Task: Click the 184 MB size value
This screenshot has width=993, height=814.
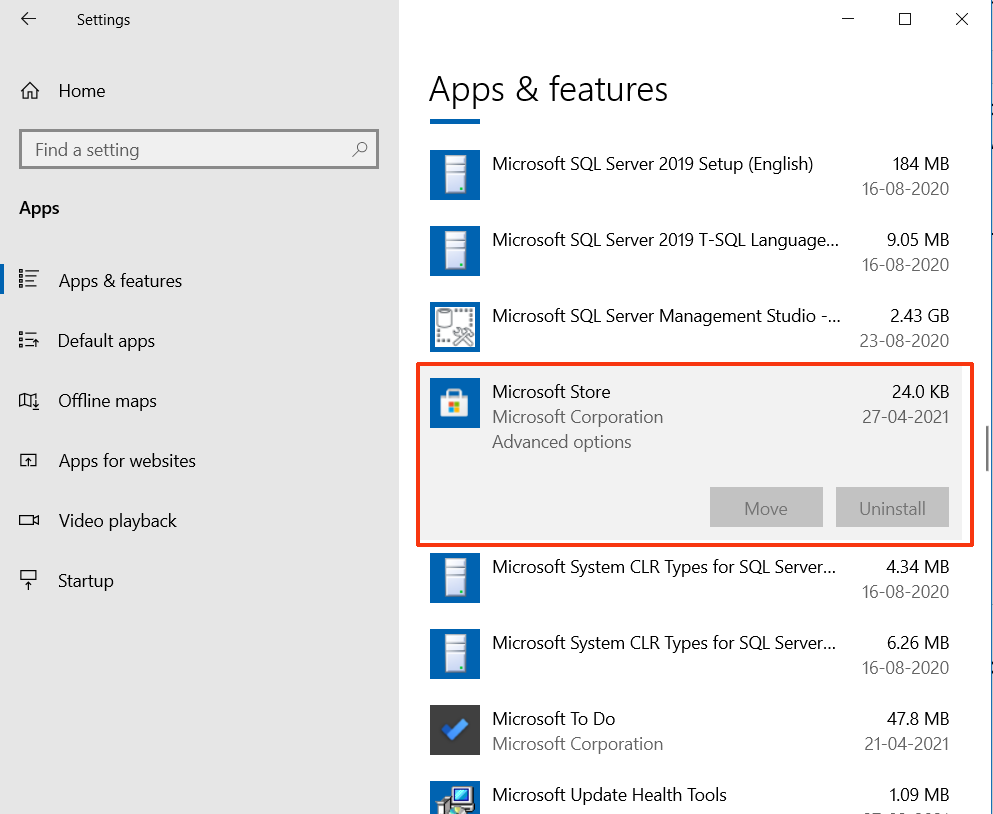Action: pyautogui.click(x=921, y=163)
